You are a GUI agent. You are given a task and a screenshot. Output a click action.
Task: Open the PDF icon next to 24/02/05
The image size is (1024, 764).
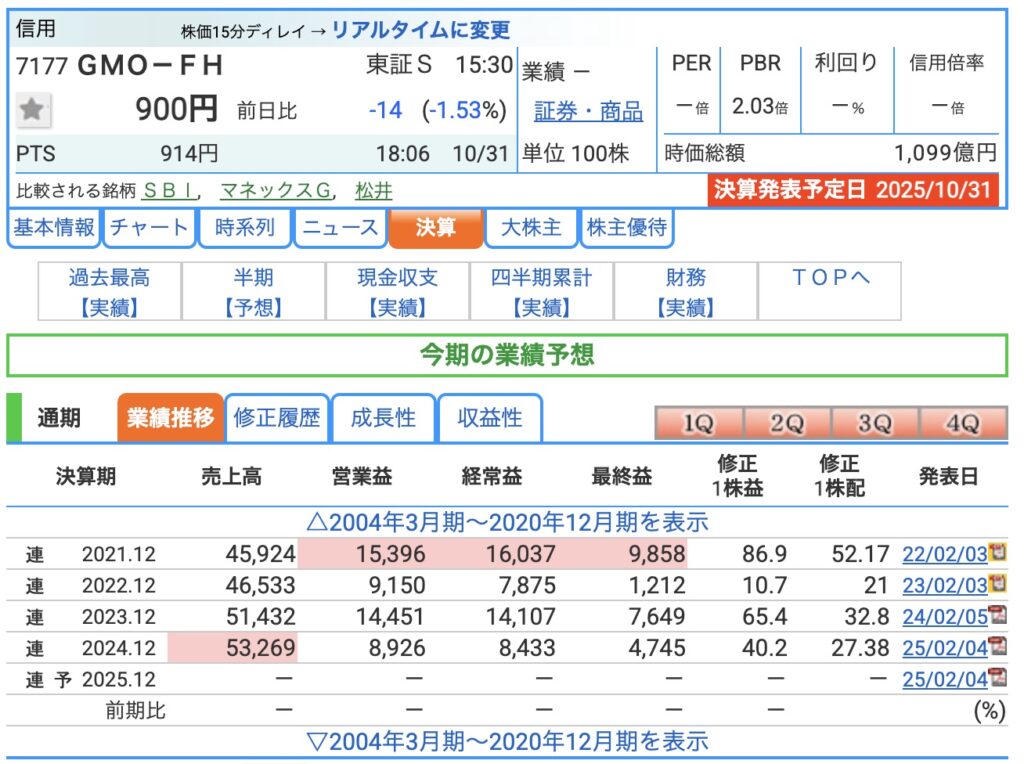[x=996, y=616]
